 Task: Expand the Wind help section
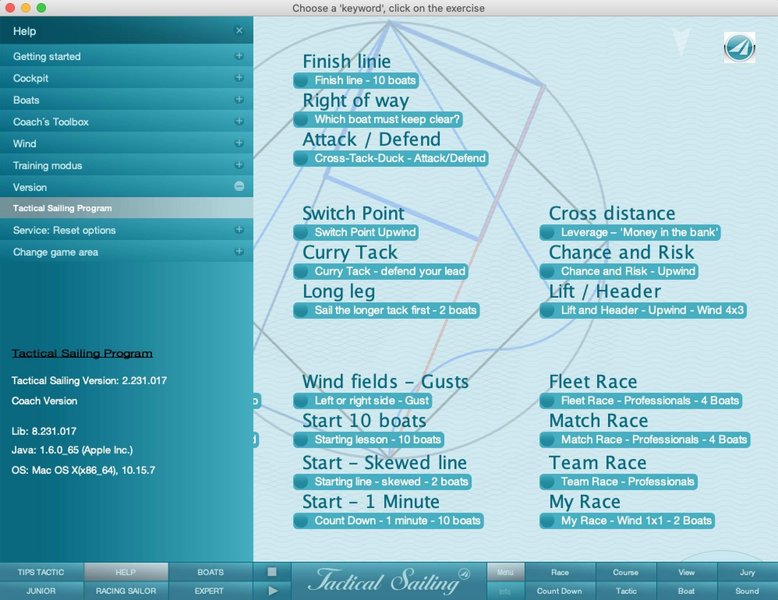tap(239, 143)
